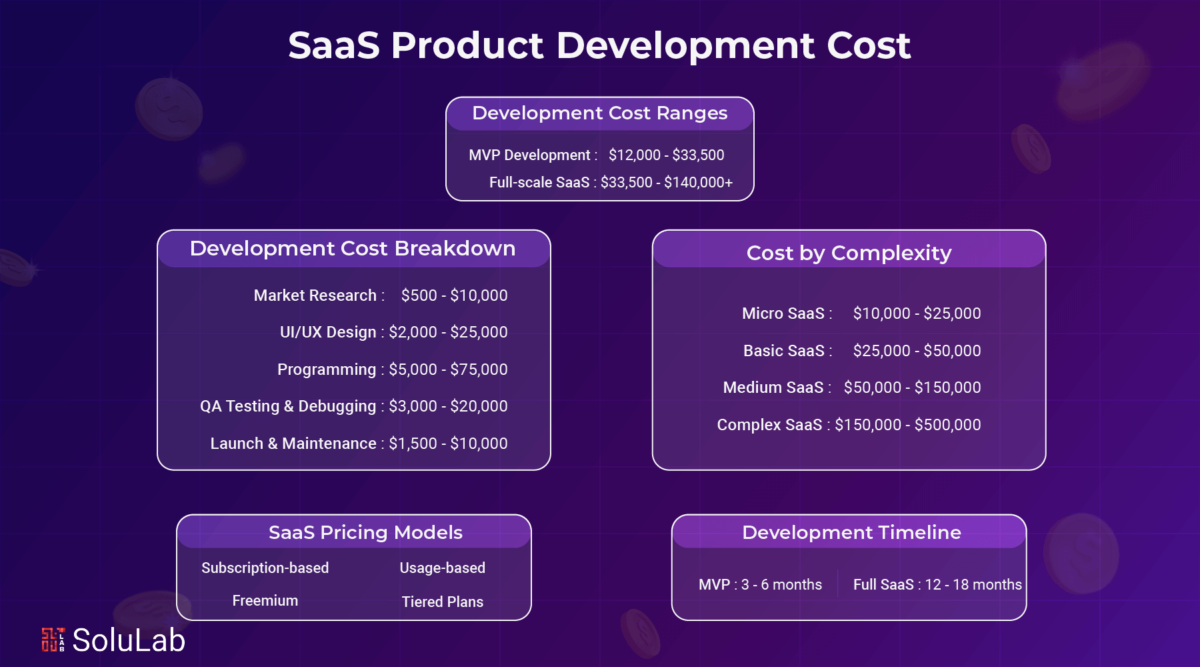Click the Development Timeline header
The width and height of the screenshot is (1200, 667).
point(851,532)
